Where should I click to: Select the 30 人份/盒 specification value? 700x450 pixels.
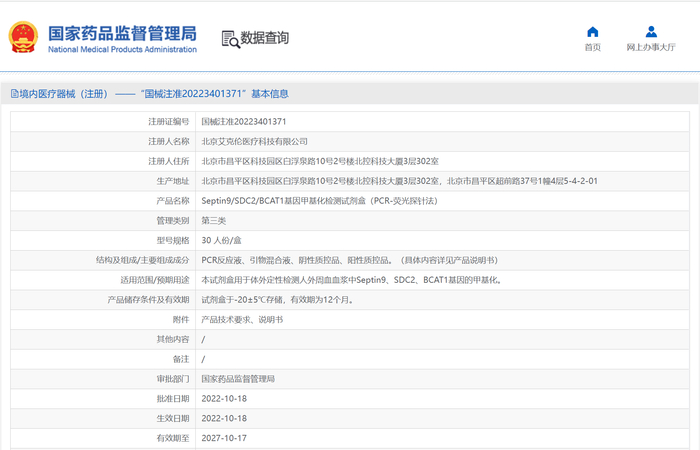pyautogui.click(x=221, y=240)
